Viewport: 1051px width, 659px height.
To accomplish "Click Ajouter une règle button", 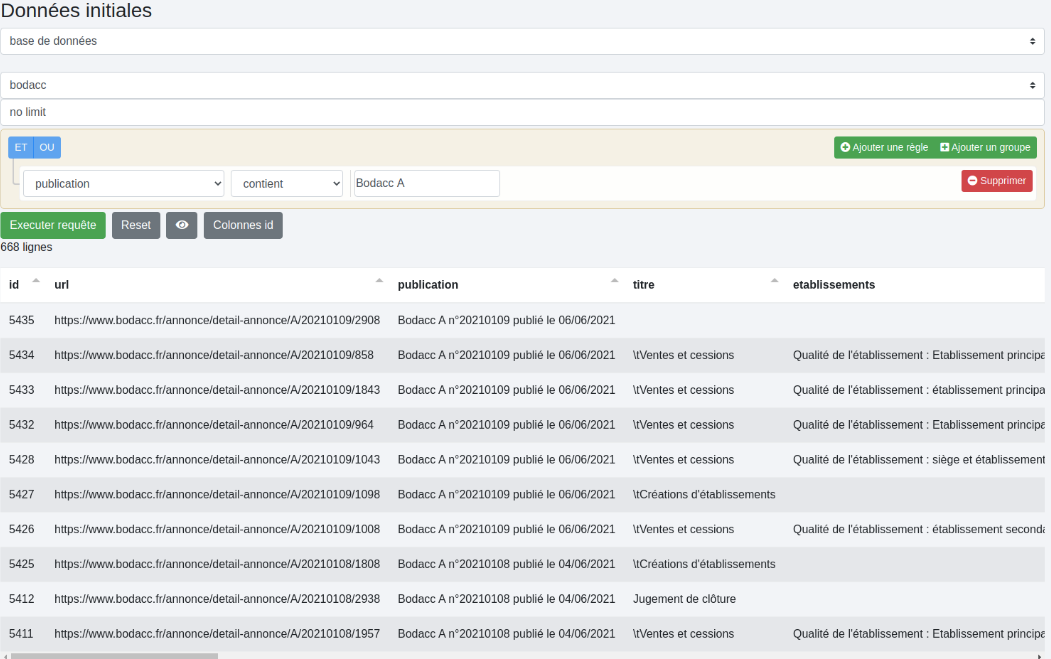I will pyautogui.click(x=884, y=147).
